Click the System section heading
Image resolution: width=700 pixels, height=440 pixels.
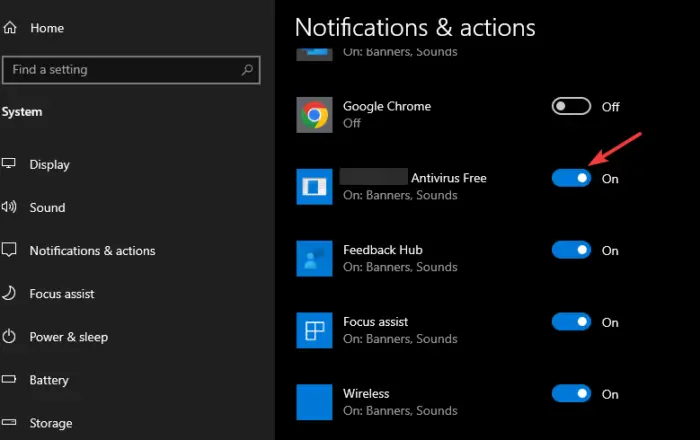click(x=22, y=112)
